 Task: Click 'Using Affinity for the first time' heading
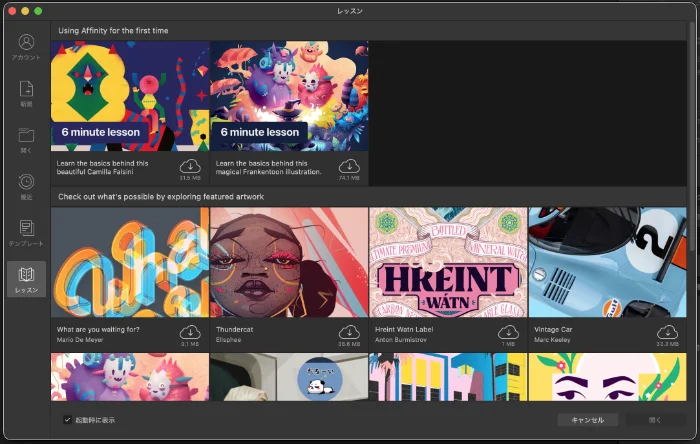coord(113,31)
